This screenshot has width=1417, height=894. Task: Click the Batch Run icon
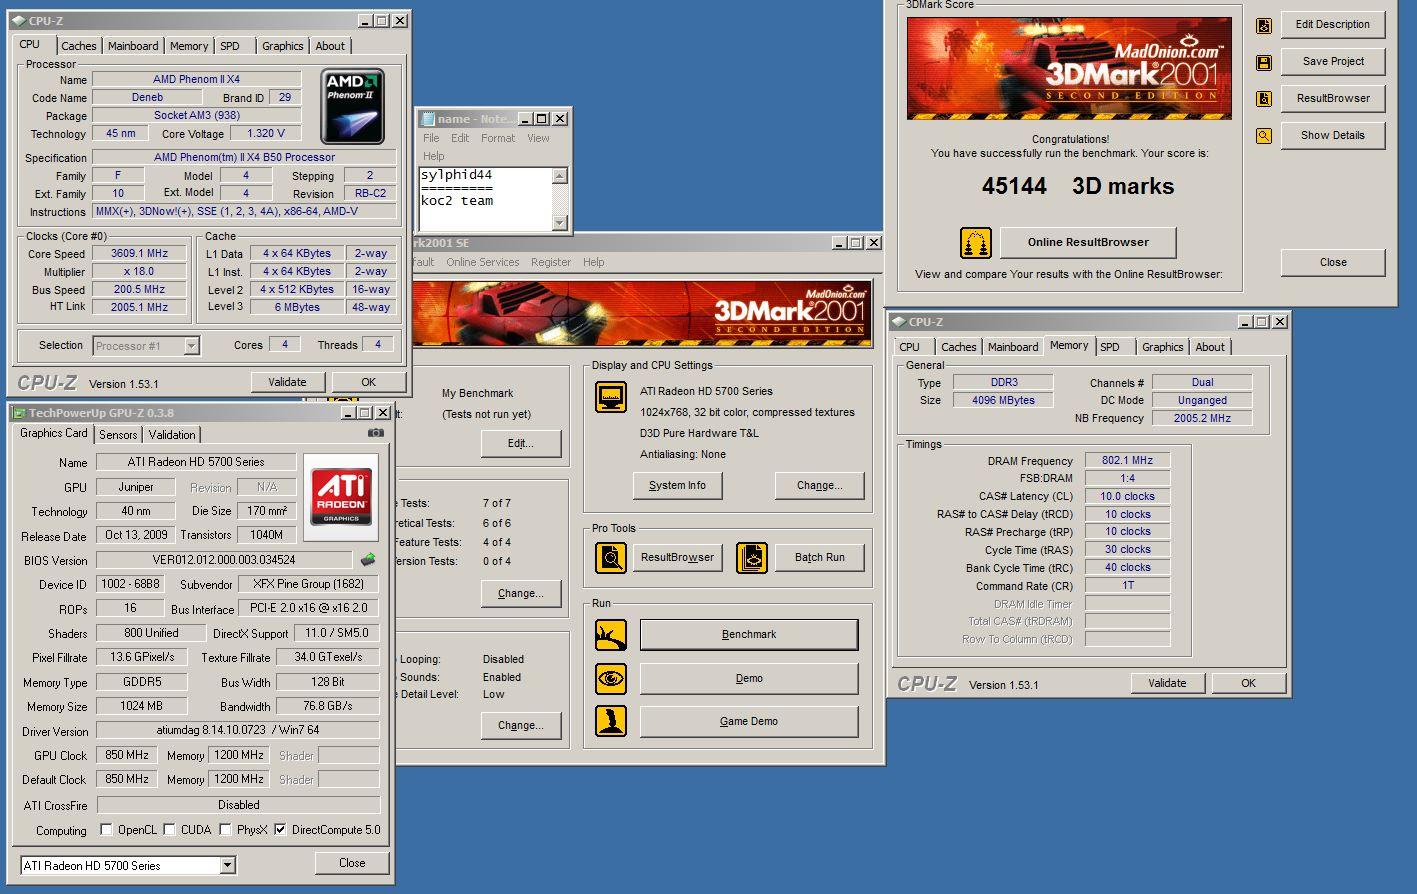752,558
